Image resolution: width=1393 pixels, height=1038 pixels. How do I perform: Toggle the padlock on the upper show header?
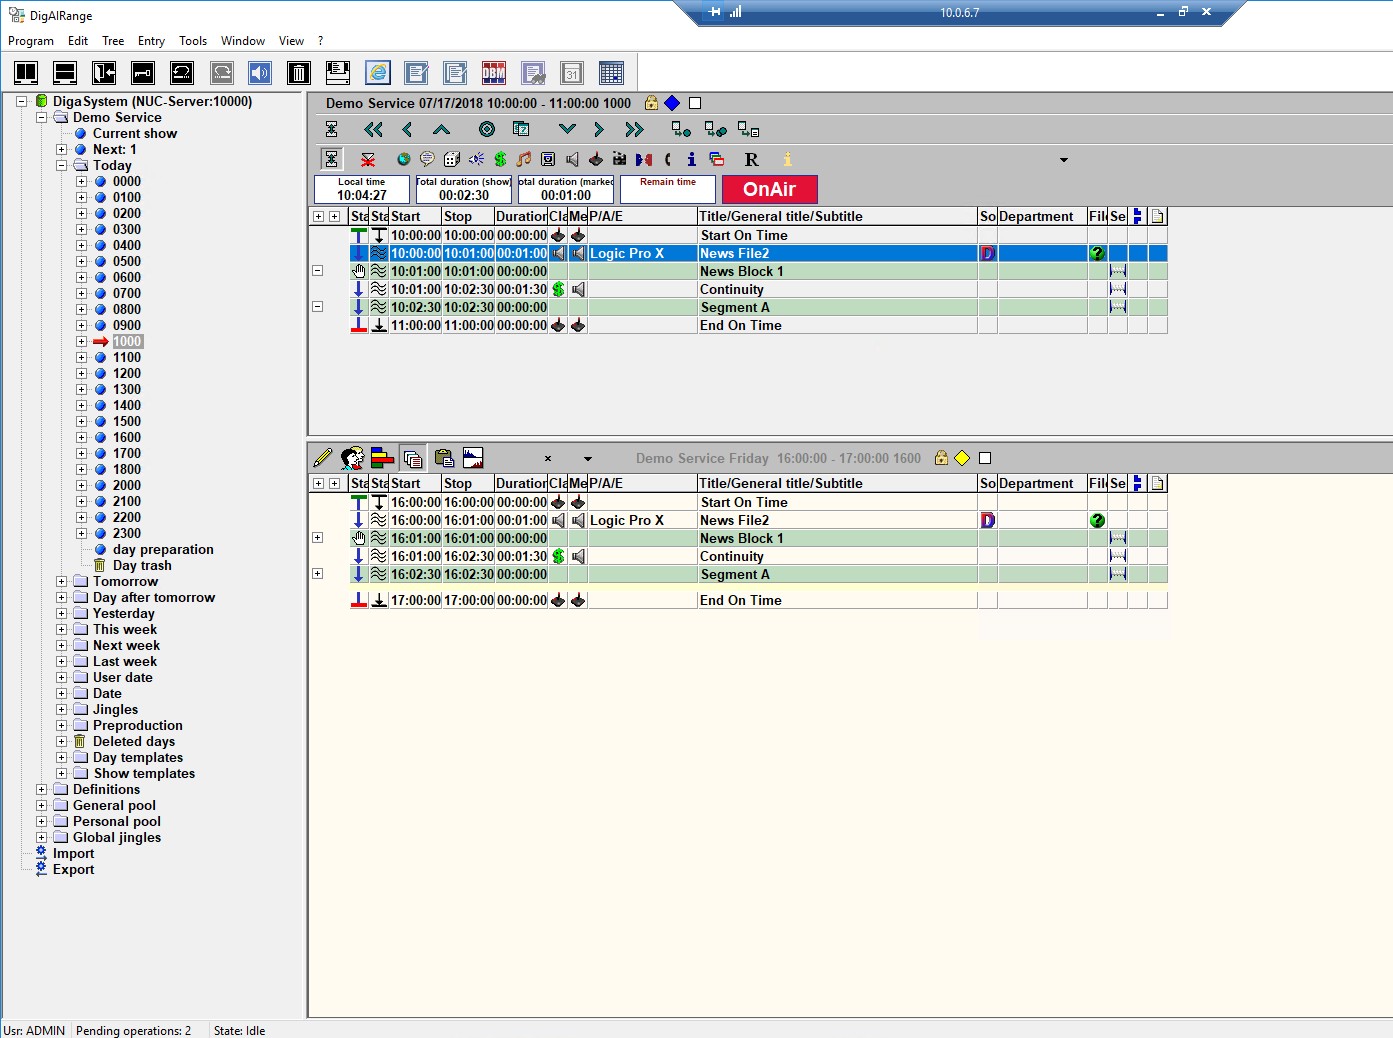click(x=651, y=103)
